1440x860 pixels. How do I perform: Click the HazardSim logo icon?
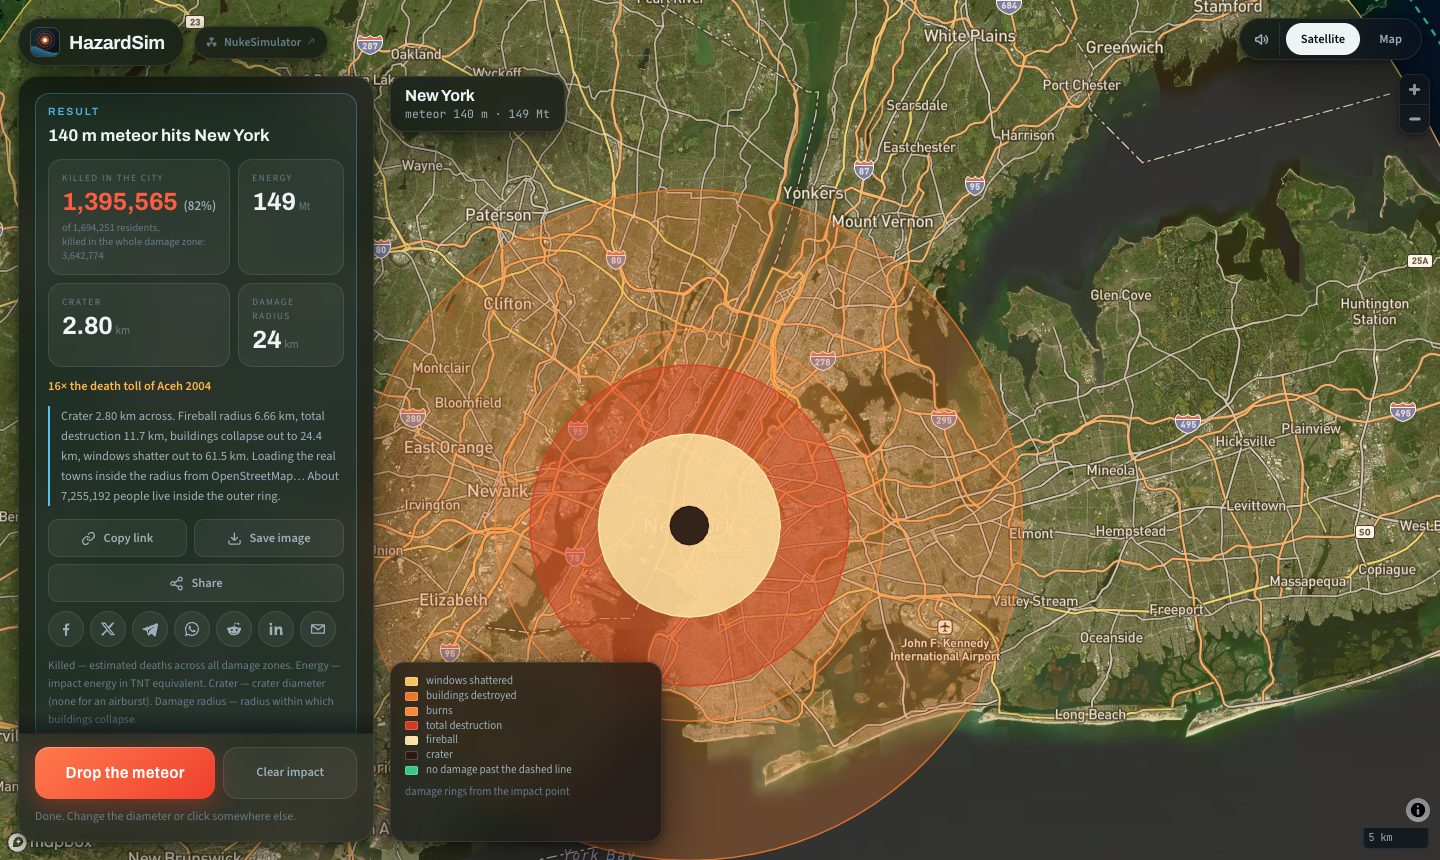point(44,42)
